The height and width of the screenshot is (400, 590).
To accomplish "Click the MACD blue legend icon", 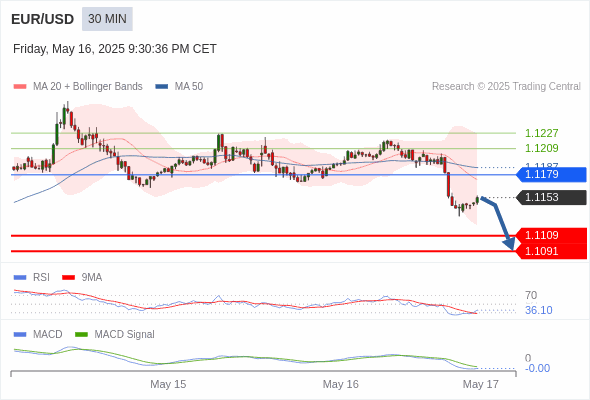I will coord(20,335).
